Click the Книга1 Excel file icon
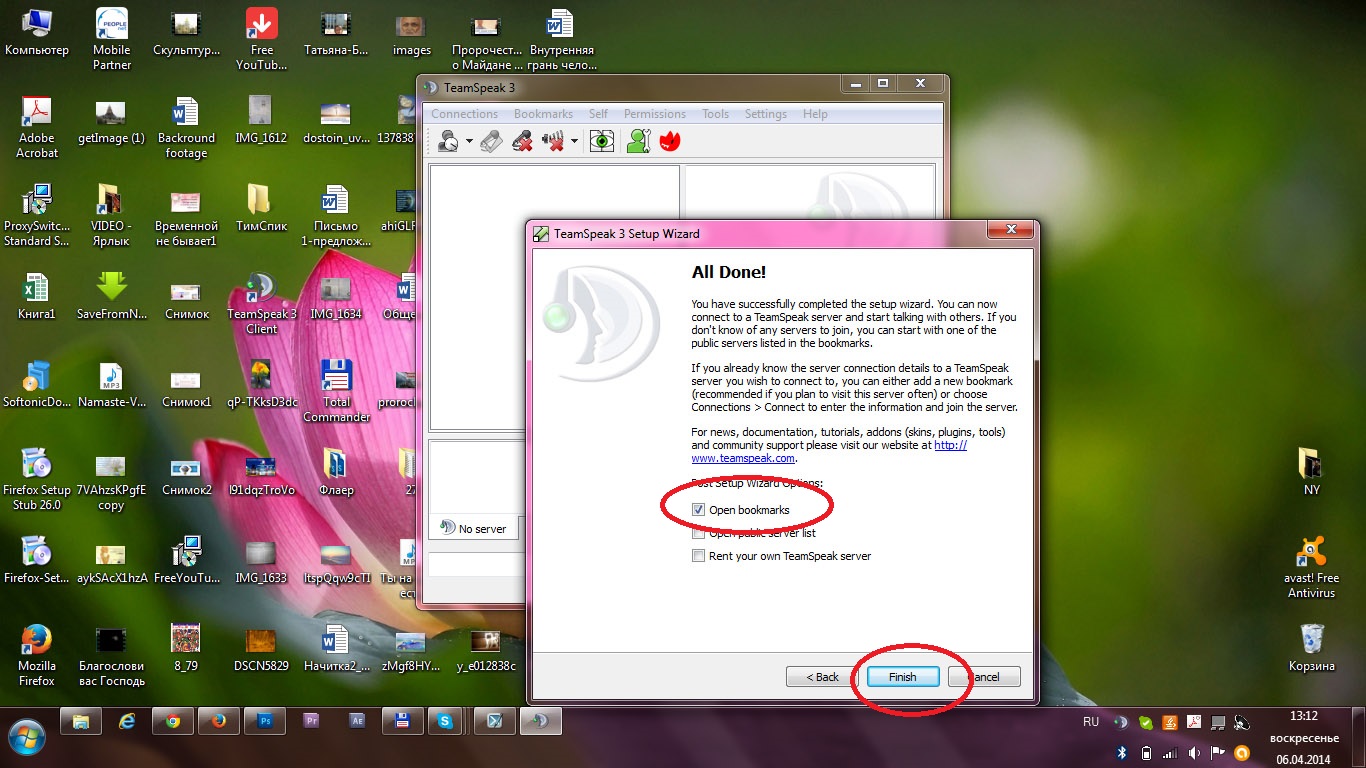 37,295
